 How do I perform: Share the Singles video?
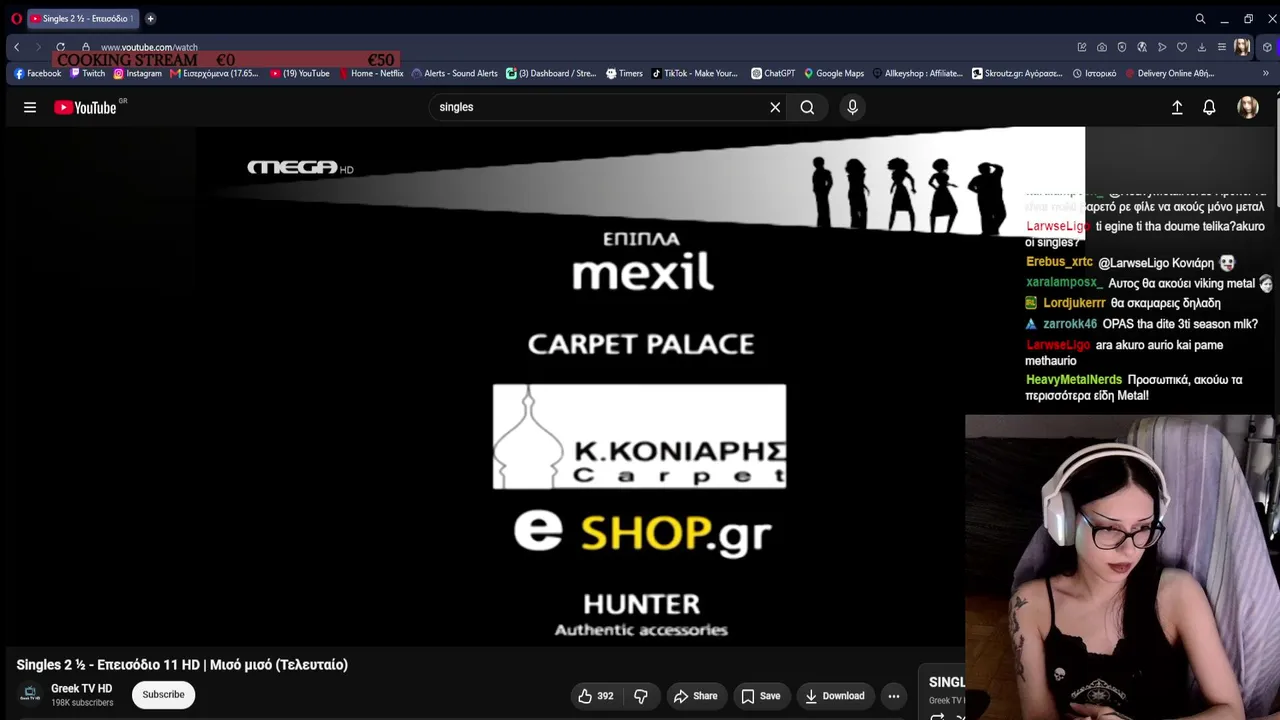tap(695, 696)
